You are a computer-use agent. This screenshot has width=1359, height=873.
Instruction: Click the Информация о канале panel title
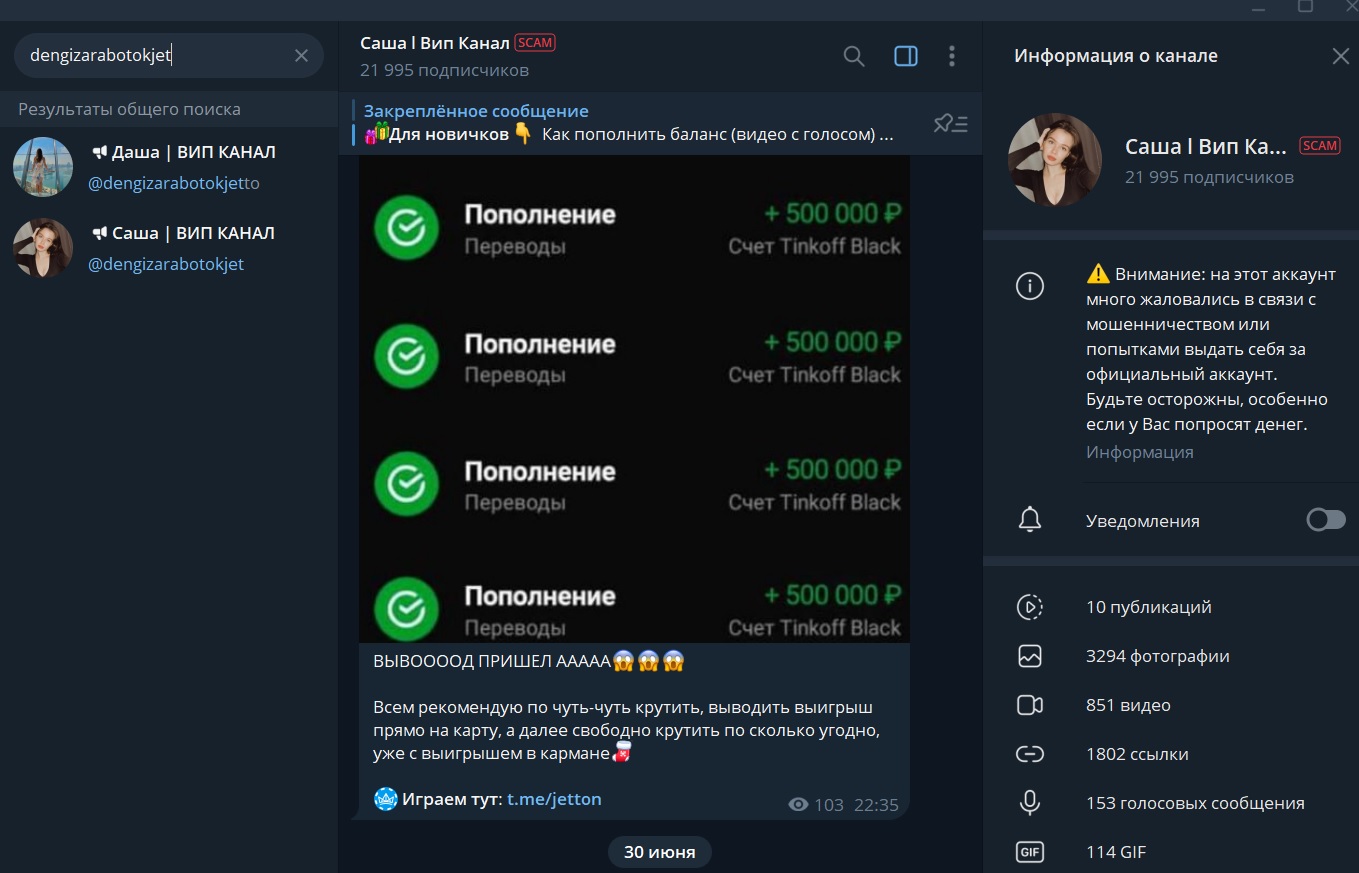1116,56
